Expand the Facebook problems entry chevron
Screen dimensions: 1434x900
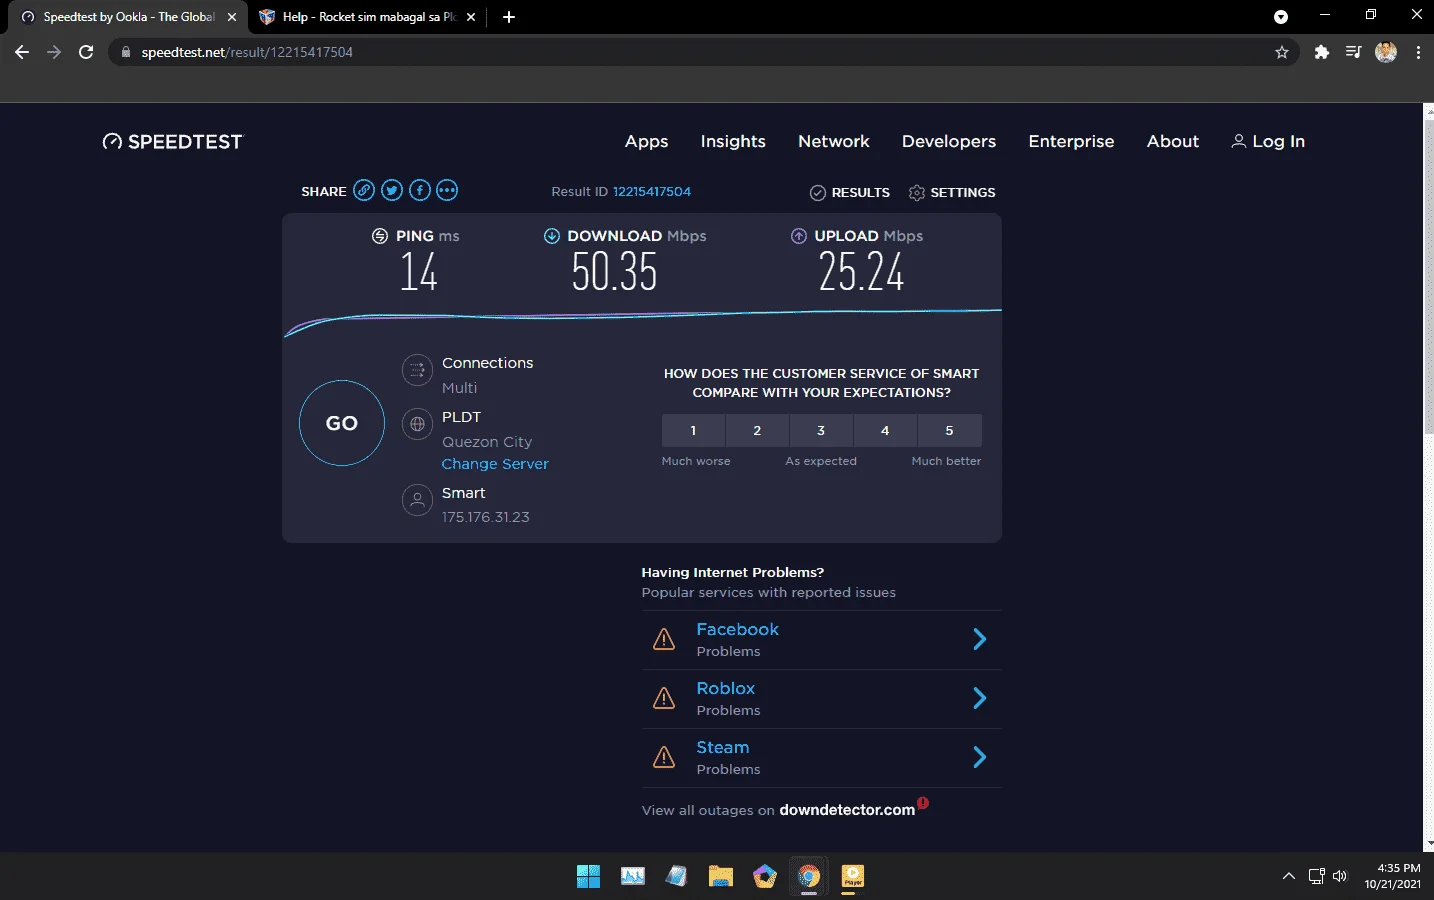pos(980,639)
